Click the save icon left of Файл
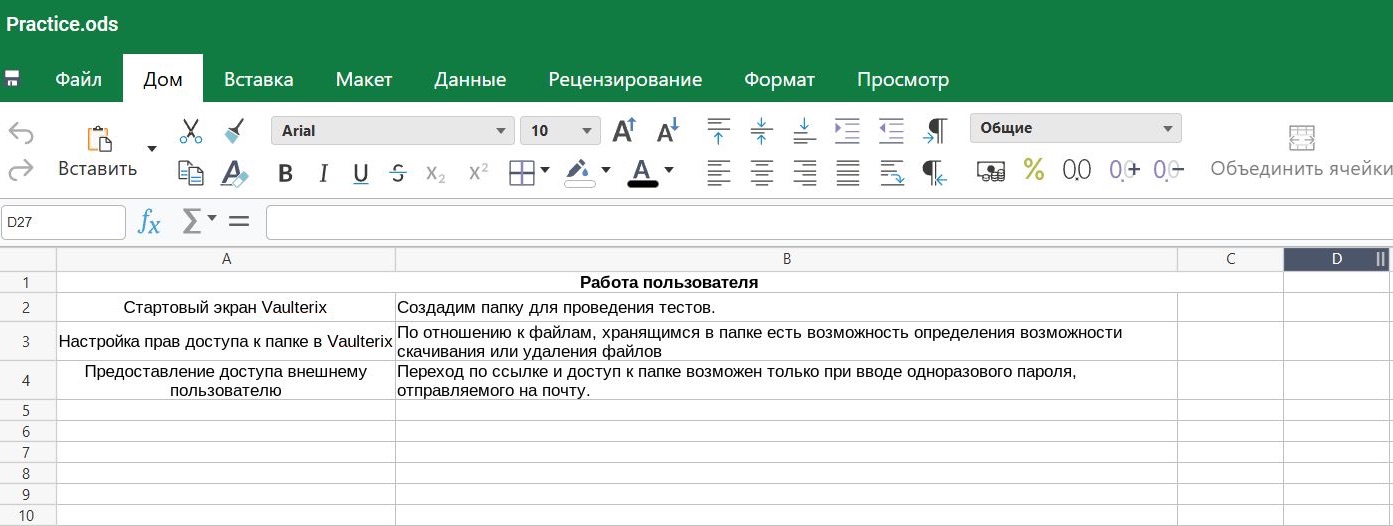The image size is (1393, 526). 13,78
